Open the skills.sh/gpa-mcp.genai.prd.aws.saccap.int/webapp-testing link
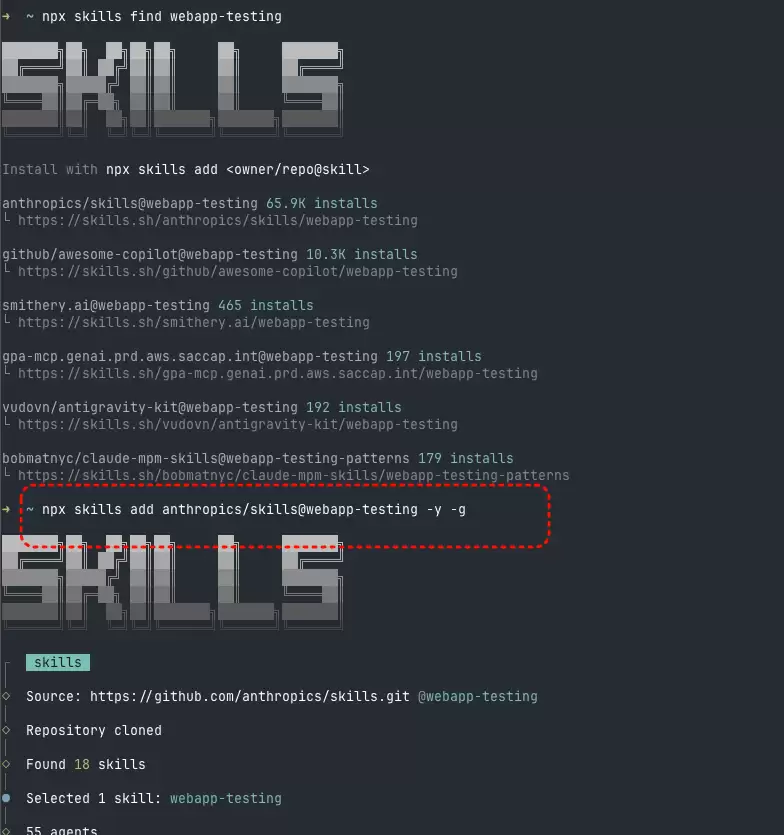The height and width of the screenshot is (835, 784). [x=278, y=373]
